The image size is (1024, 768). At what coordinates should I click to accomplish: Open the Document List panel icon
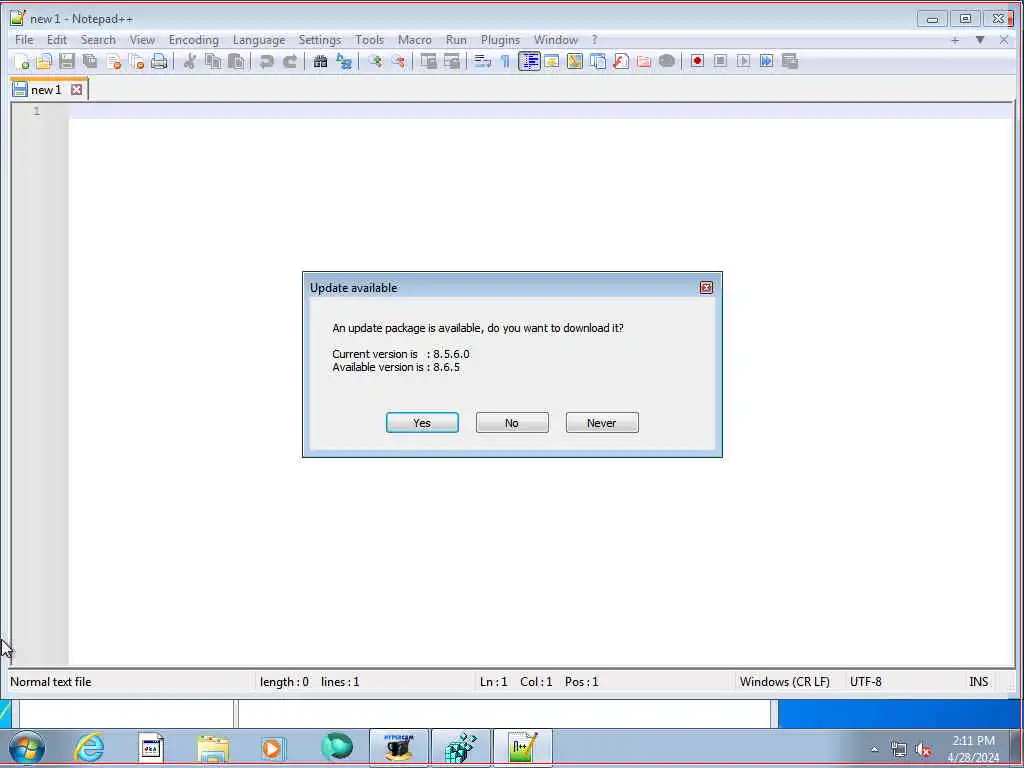(598, 61)
